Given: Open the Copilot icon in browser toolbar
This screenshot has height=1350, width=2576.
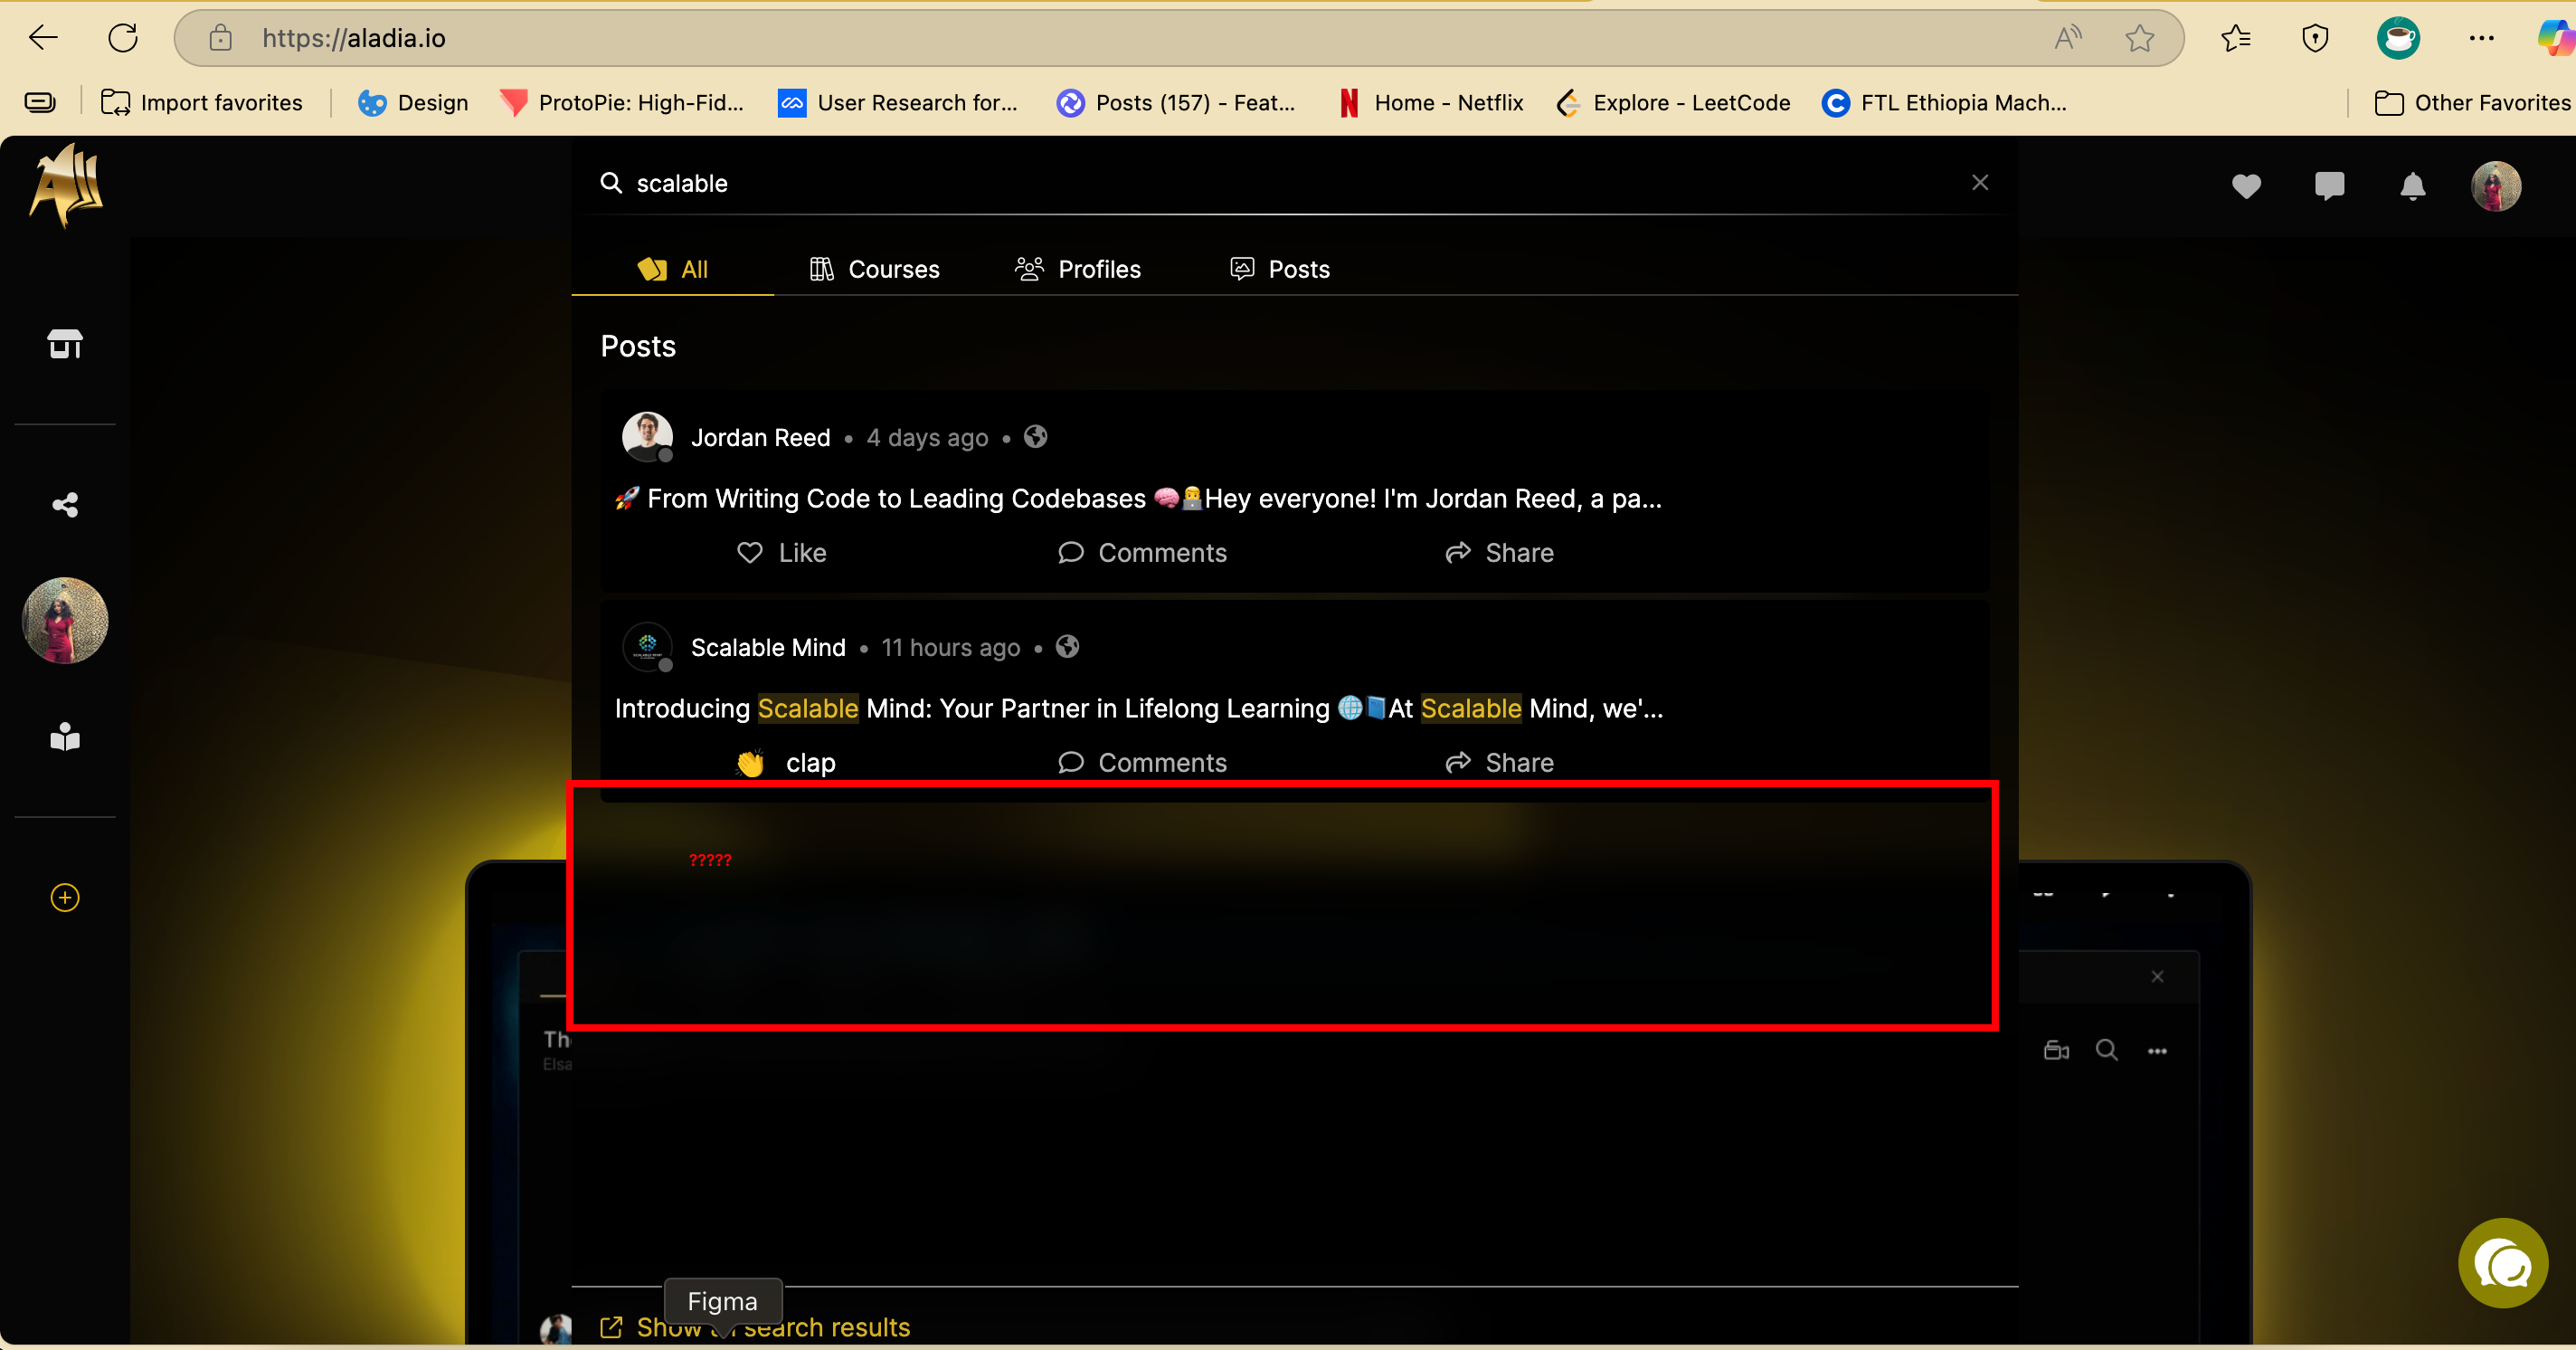Looking at the screenshot, I should (2555, 38).
